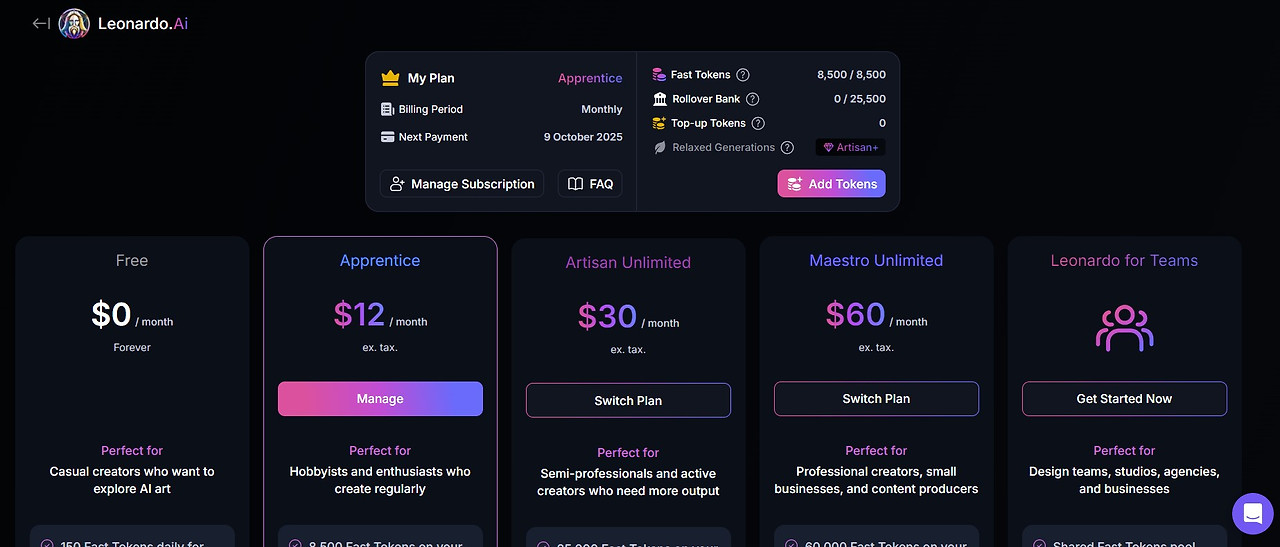The width and height of the screenshot is (1280, 547).
Task: Open the FAQ button
Action: pyautogui.click(x=590, y=184)
